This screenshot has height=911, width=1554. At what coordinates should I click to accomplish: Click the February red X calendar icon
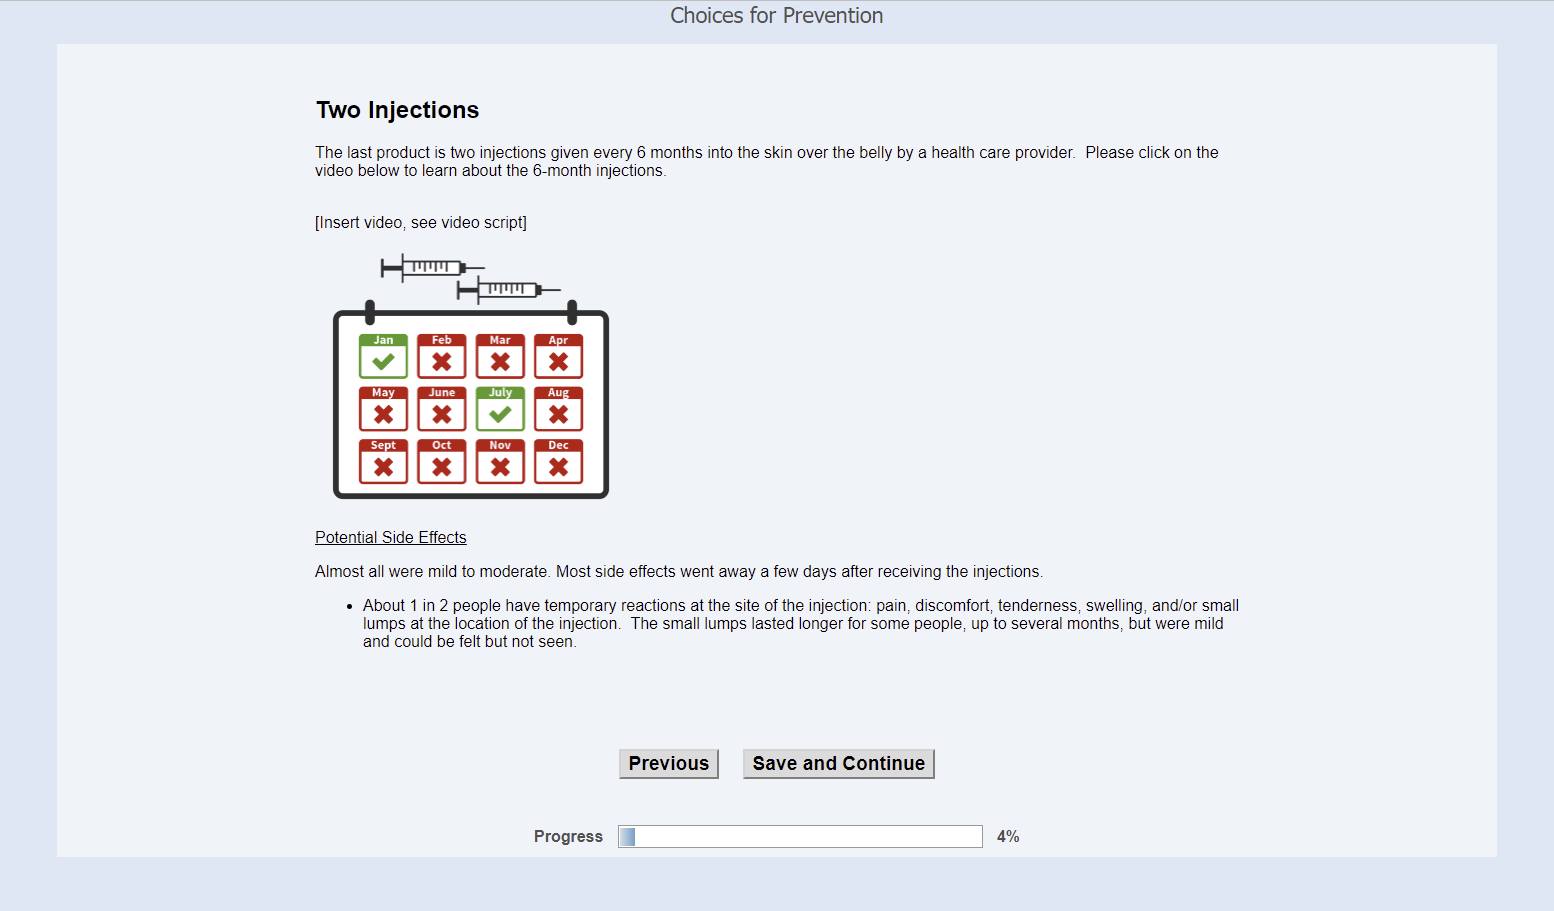click(441, 357)
